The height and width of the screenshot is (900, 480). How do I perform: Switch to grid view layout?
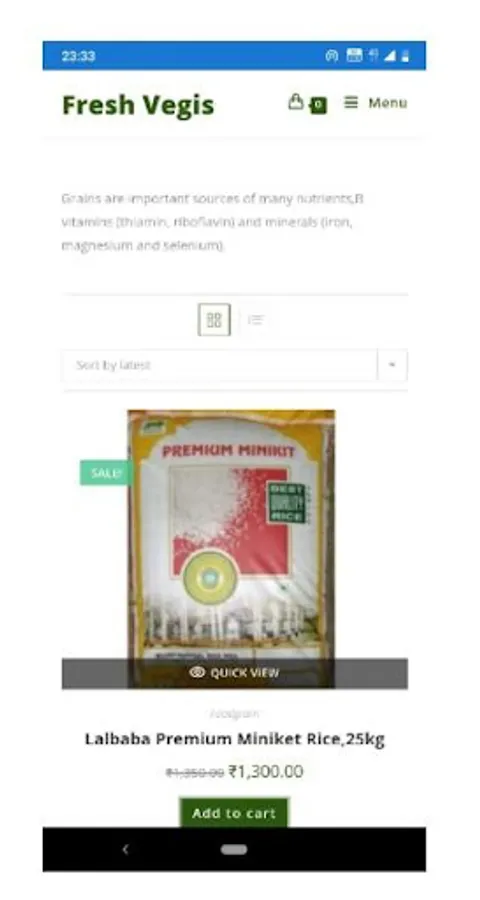click(214, 320)
